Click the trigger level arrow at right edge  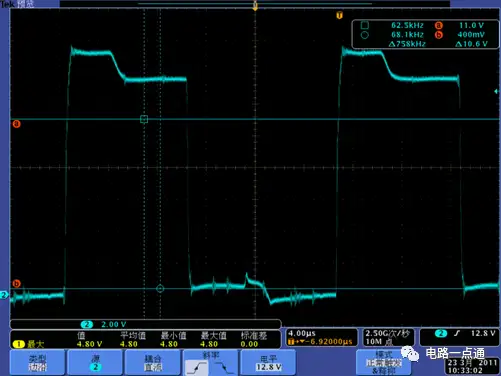496,91
